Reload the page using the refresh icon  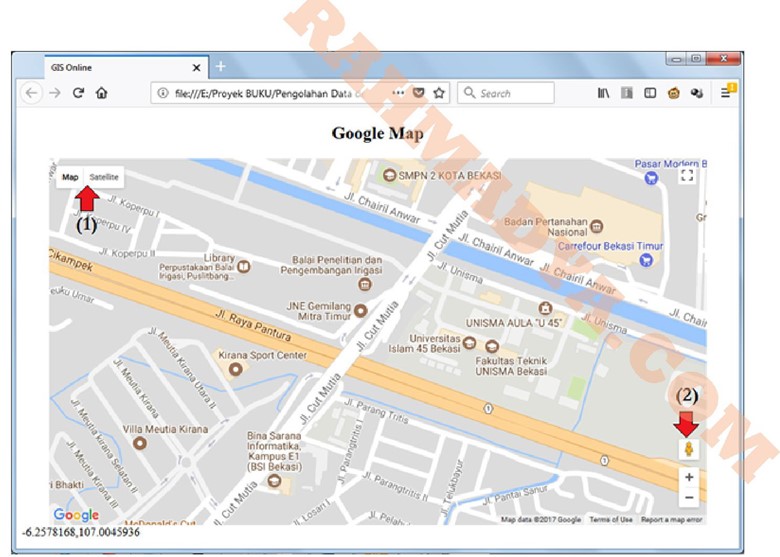78,93
